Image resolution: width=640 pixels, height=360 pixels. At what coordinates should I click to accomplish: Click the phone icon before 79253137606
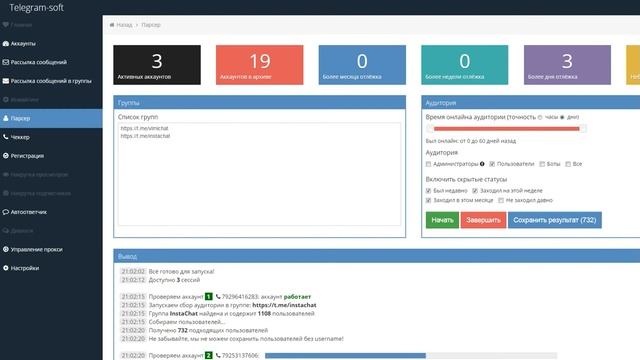[218, 356]
